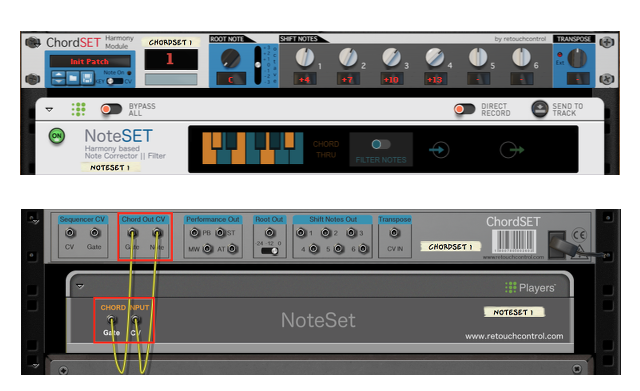Click the Shift Notes knob 1
The height and width of the screenshot is (391, 640).
point(304,58)
